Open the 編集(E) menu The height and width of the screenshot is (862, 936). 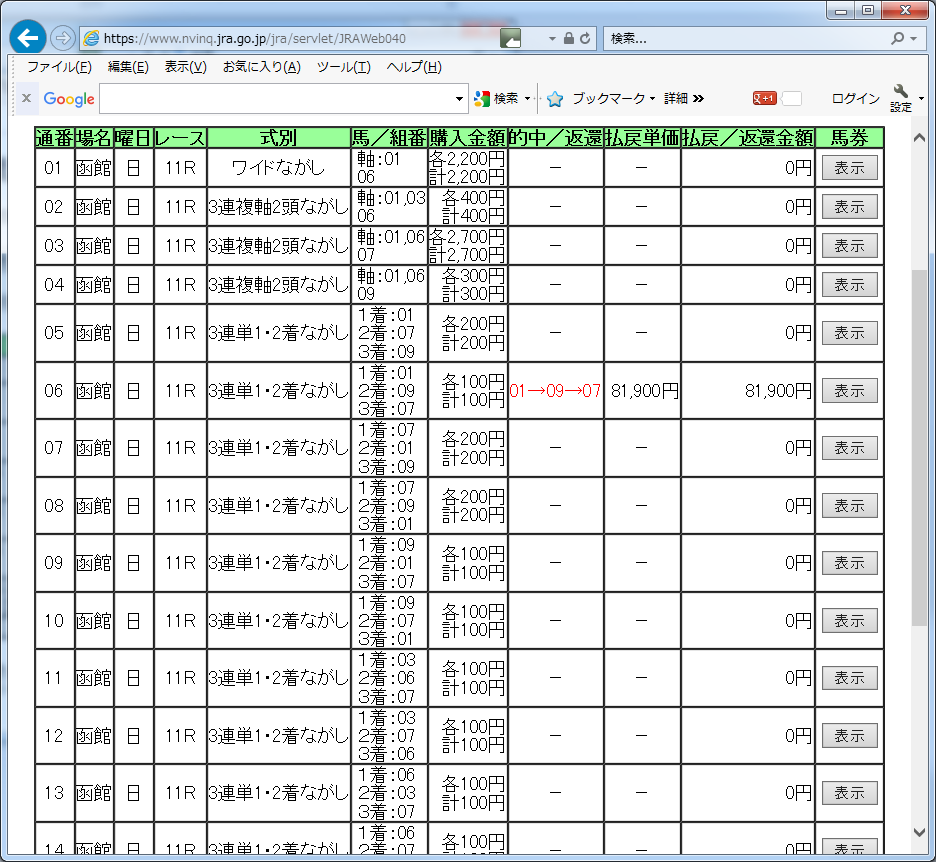128,67
